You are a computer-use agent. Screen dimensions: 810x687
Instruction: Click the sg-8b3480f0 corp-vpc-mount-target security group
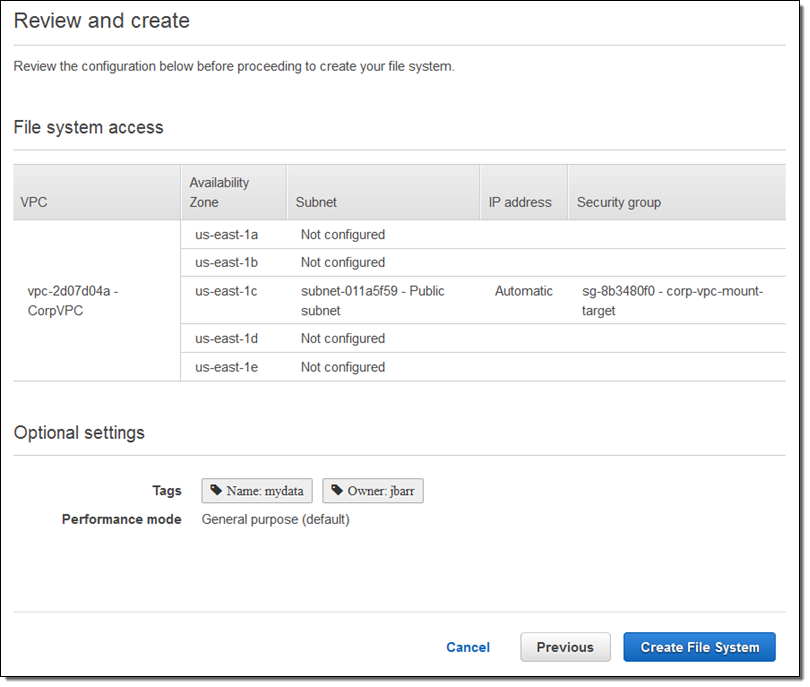pos(672,301)
